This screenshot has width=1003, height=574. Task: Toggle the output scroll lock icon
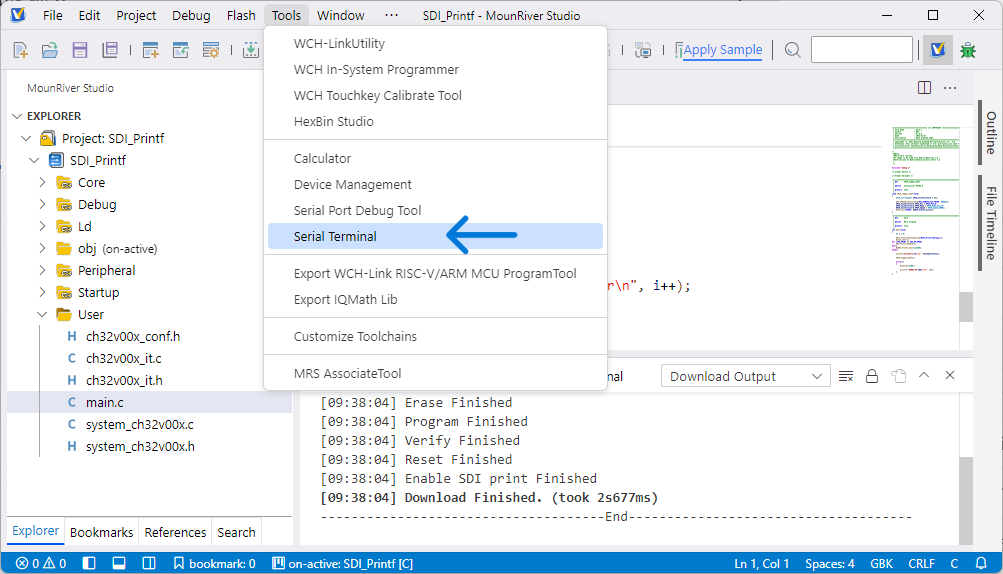(872, 376)
